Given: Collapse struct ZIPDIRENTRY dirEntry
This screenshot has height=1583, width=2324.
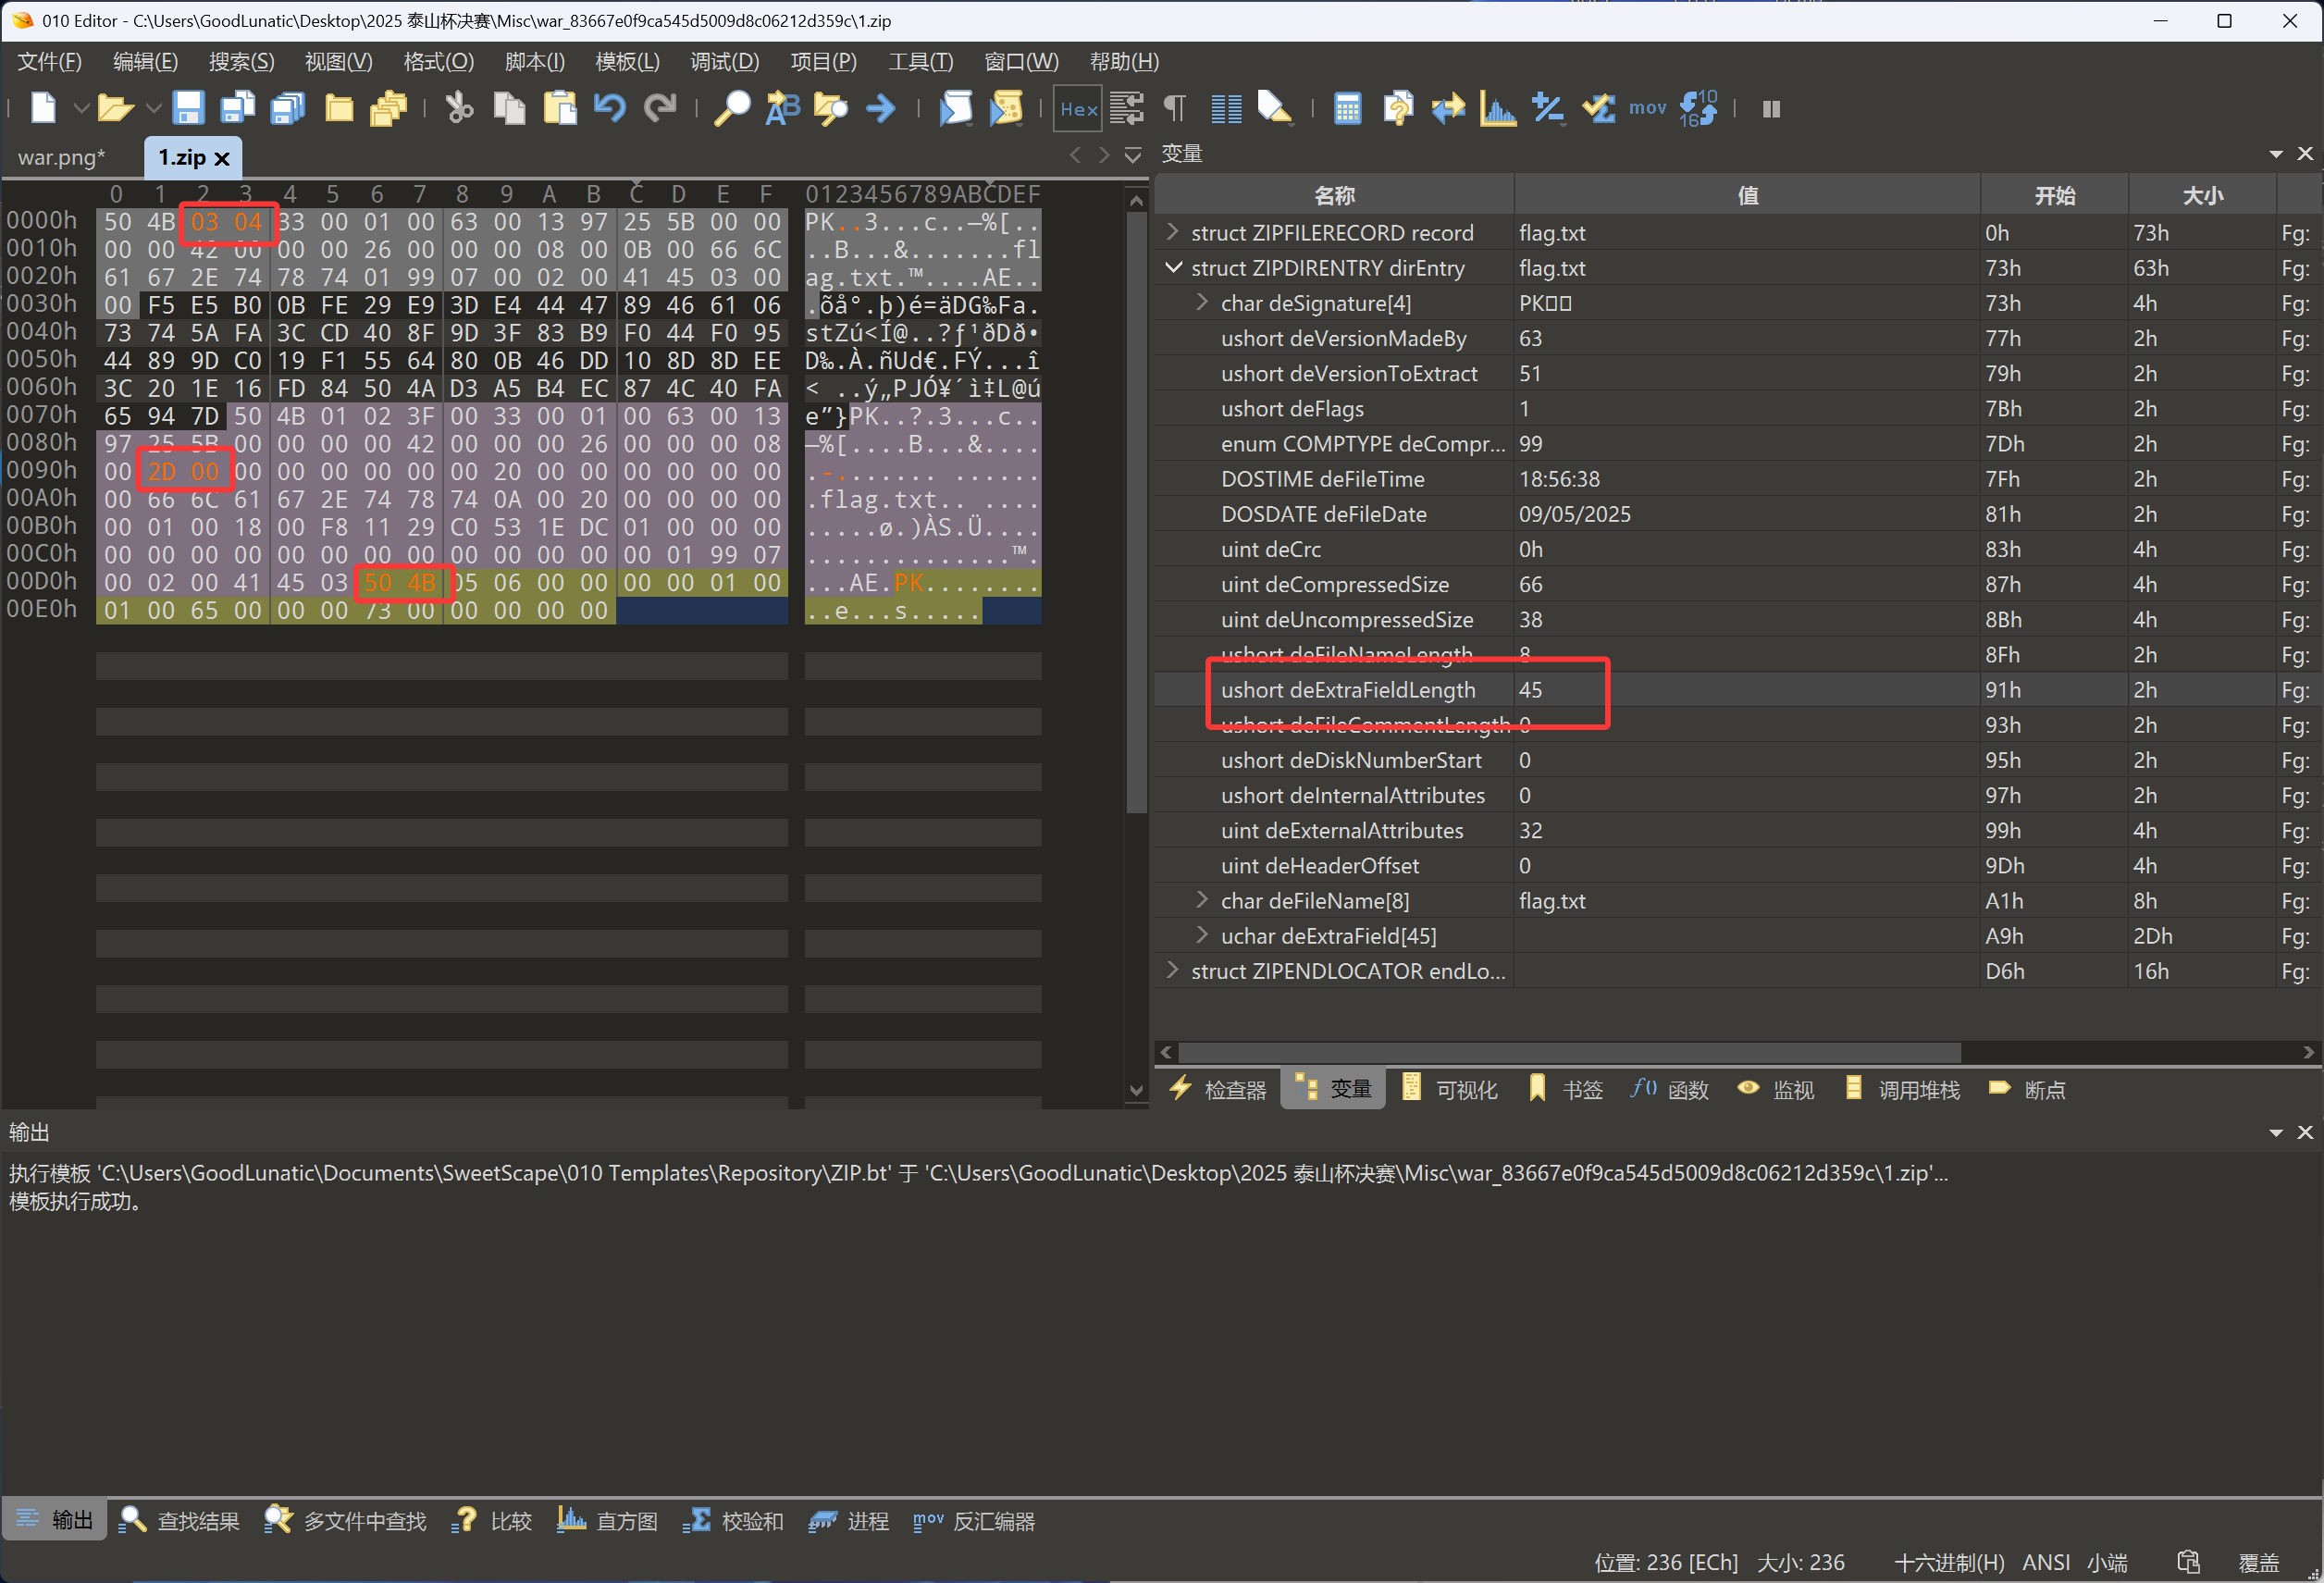Looking at the screenshot, I should (x=1173, y=267).
